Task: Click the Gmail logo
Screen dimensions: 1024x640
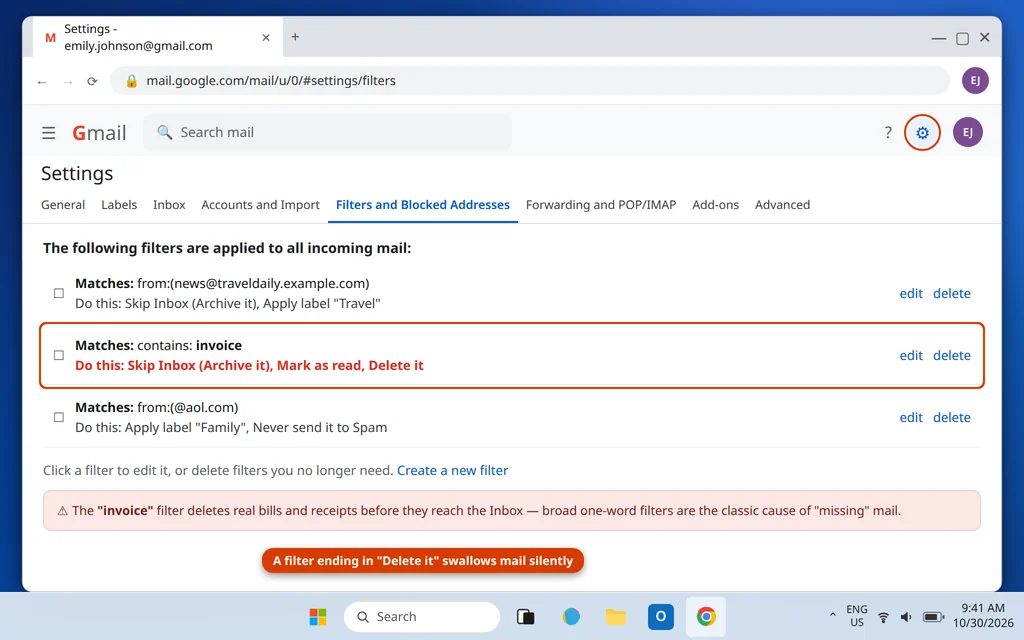Action: pyautogui.click(x=99, y=133)
